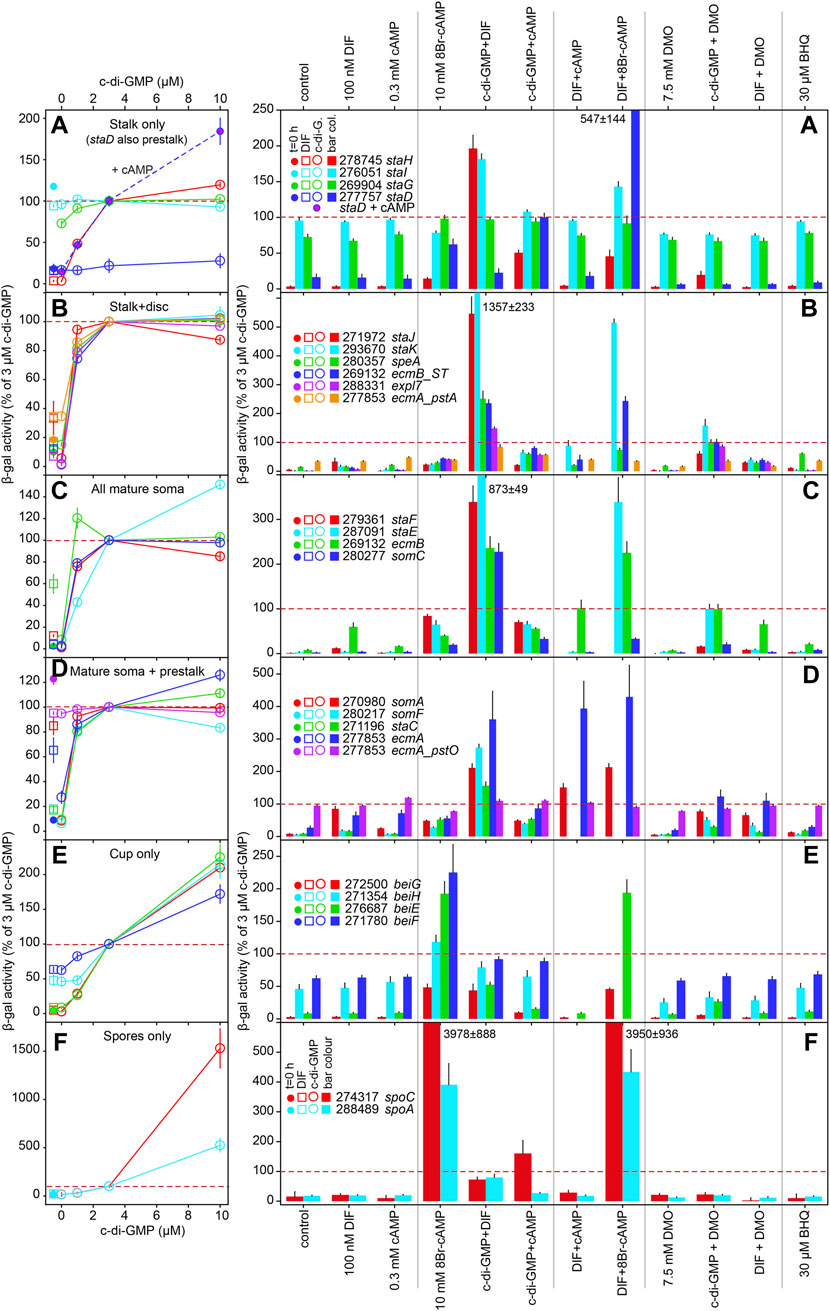
Task: Select legend entry "287091 staE"
Action: [x=379, y=532]
